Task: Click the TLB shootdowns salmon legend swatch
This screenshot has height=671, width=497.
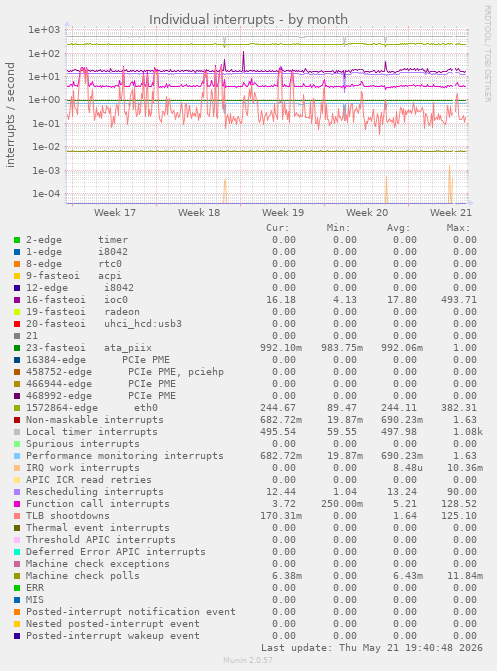Action: [x=17, y=516]
